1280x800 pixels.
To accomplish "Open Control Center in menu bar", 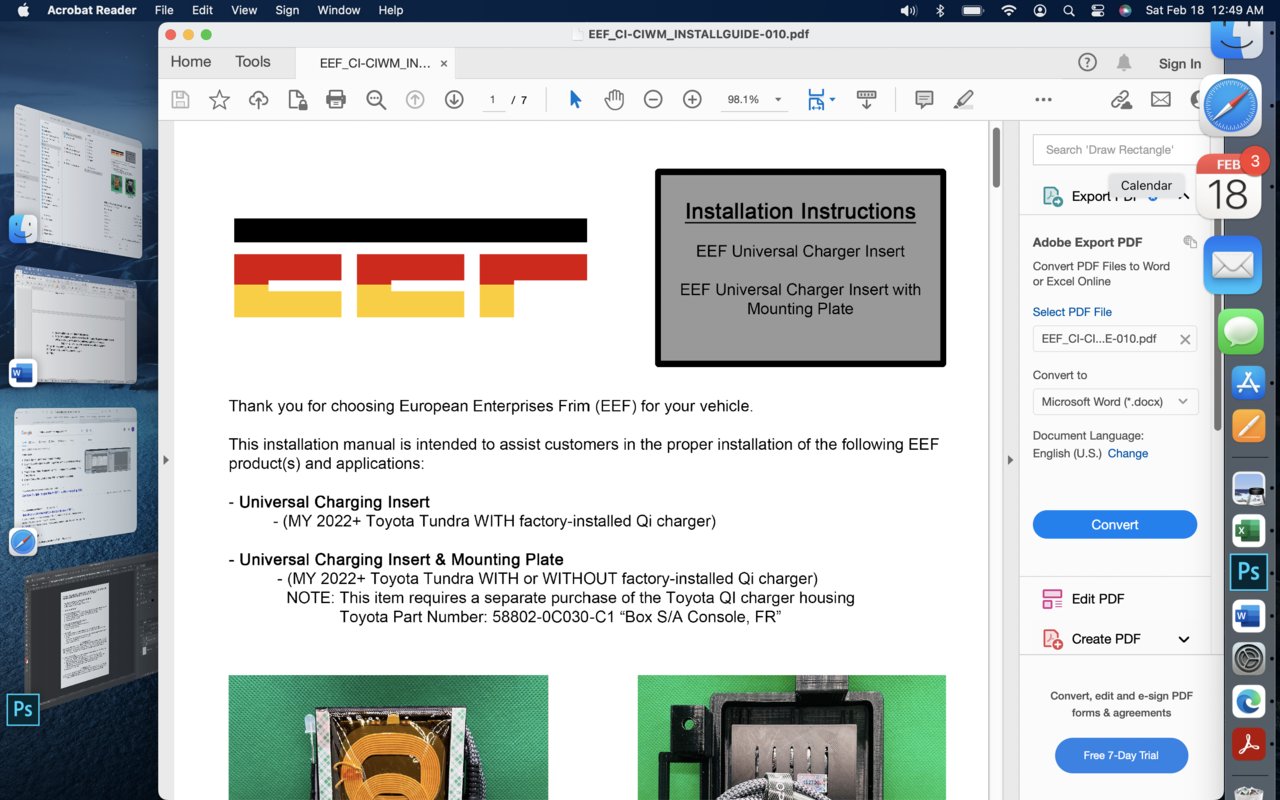I will click(1097, 10).
